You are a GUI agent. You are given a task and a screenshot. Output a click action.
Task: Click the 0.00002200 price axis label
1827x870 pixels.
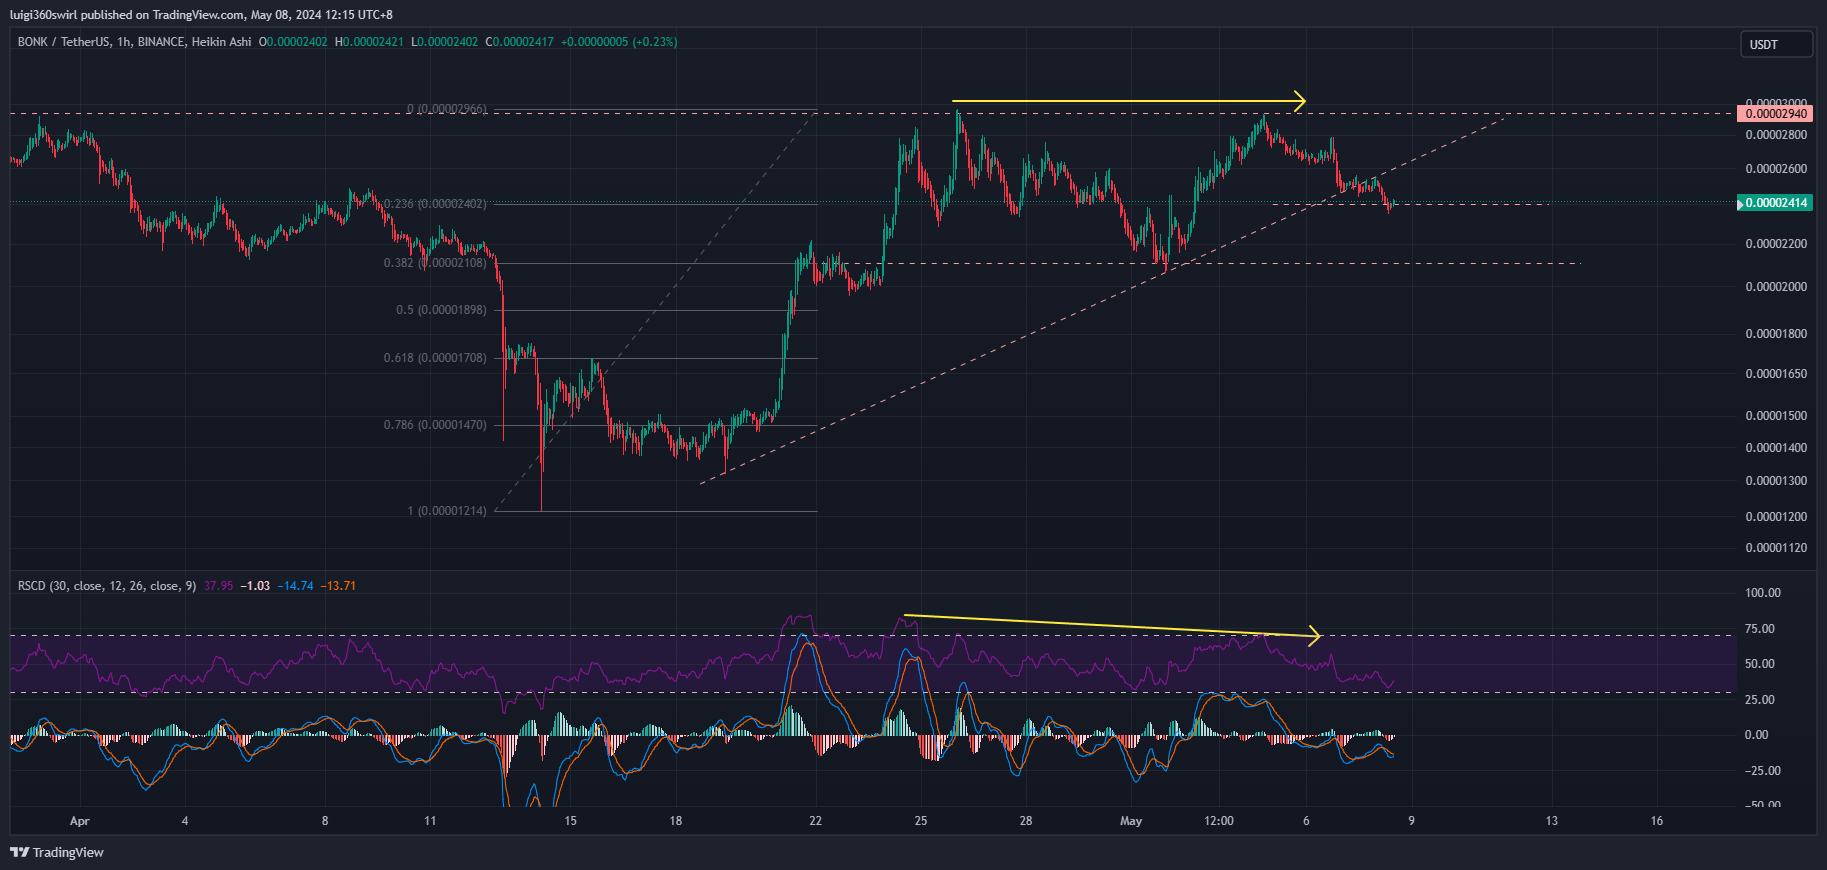[x=1776, y=244]
